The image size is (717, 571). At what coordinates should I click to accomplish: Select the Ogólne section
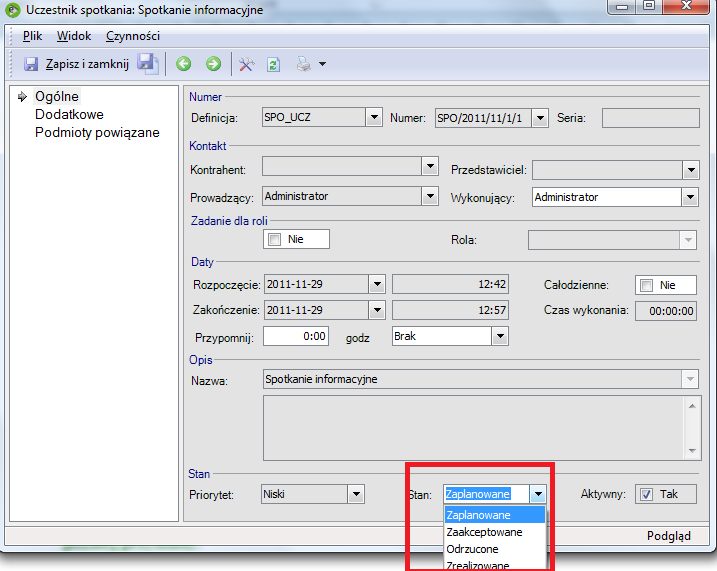[57, 96]
